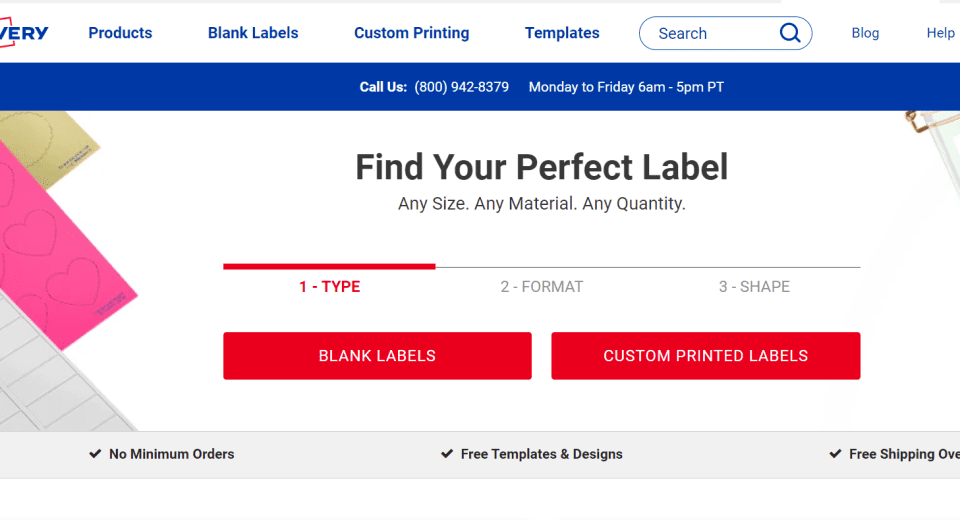Open the Custom Printing menu
The height and width of the screenshot is (520, 960).
tap(411, 33)
